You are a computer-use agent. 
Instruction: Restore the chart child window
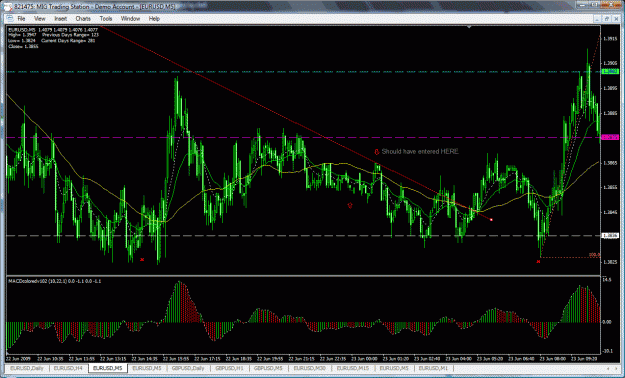coord(607,18)
